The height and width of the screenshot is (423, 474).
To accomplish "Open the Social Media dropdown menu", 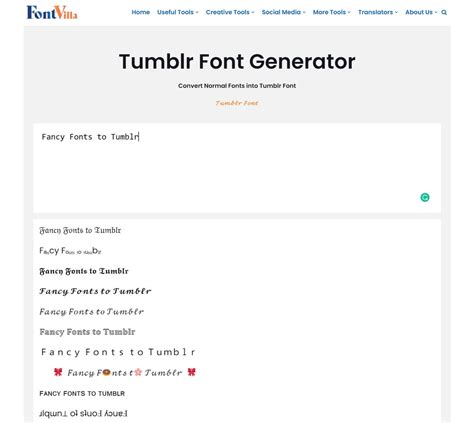I will [x=283, y=12].
